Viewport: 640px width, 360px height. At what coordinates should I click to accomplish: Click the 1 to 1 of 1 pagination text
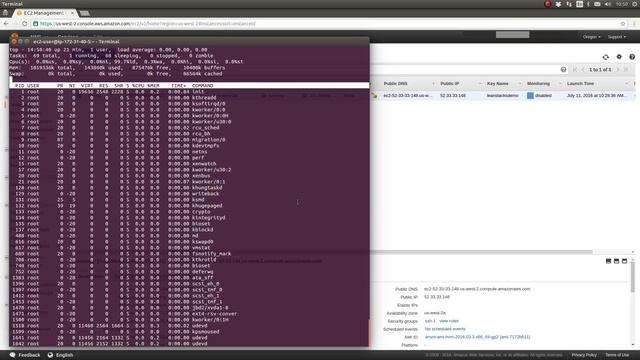point(600,70)
